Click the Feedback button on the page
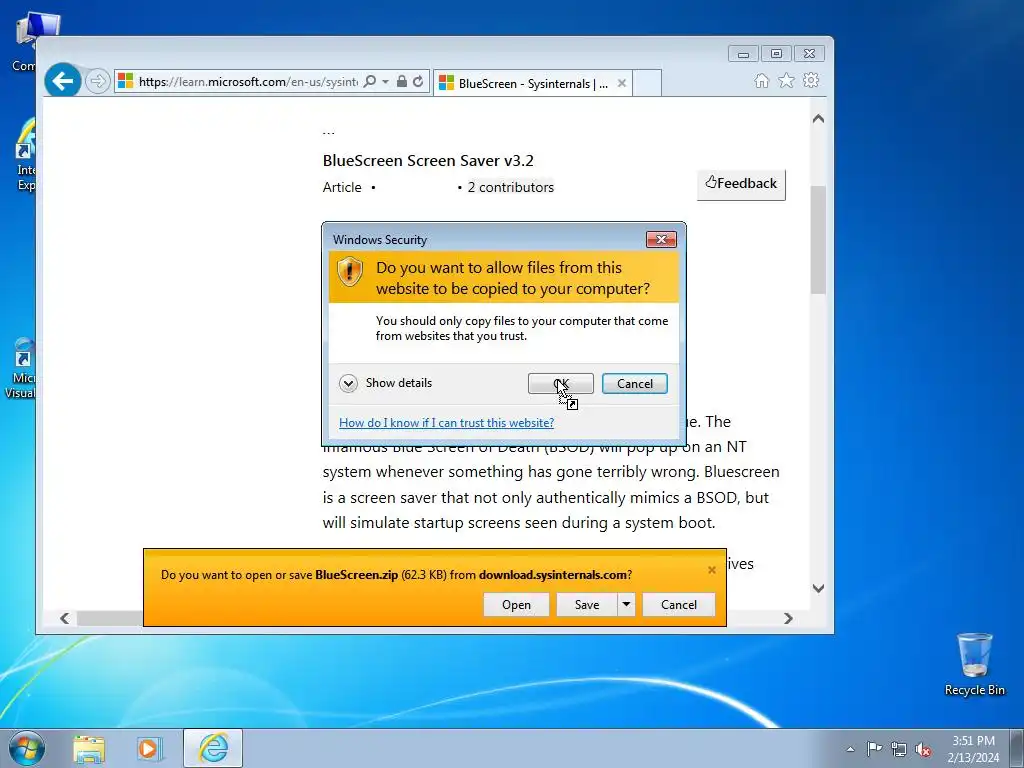The height and width of the screenshot is (768, 1024). pyautogui.click(x=741, y=184)
